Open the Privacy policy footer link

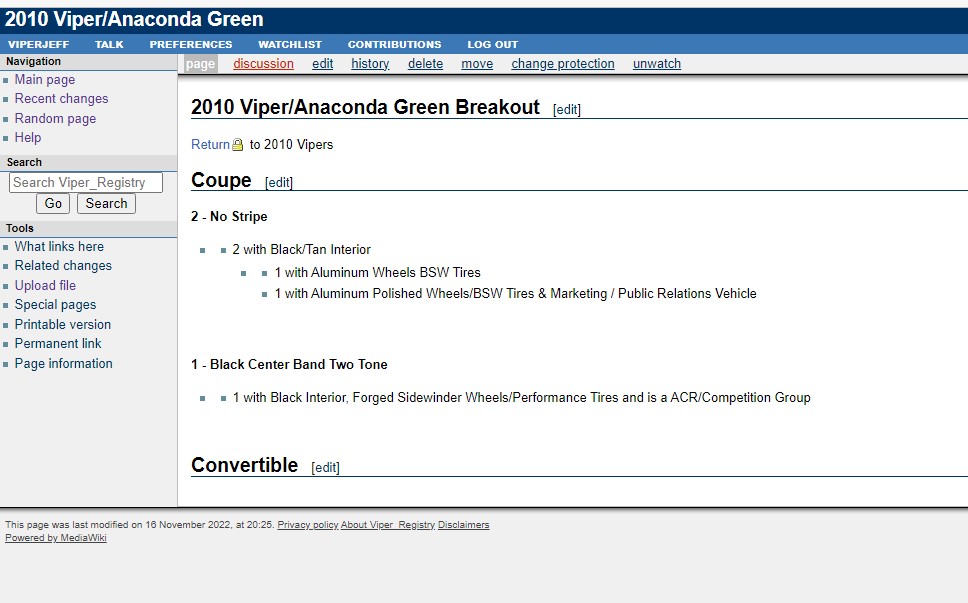pyautogui.click(x=307, y=525)
